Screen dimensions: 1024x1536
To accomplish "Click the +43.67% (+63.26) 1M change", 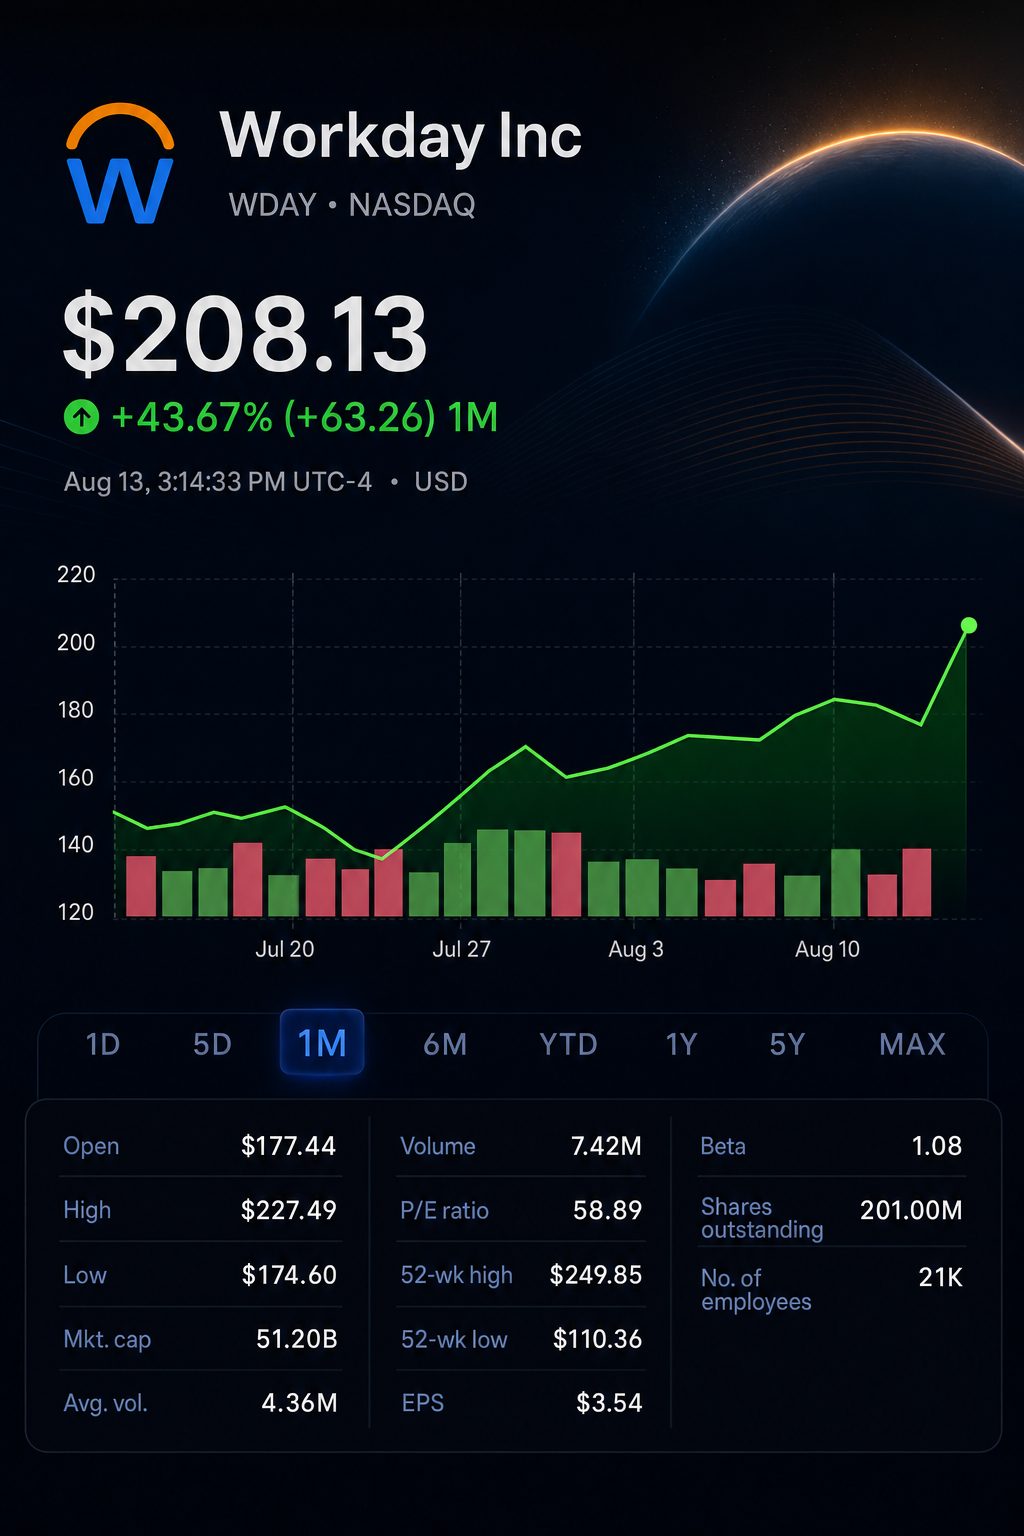I will coord(305,417).
